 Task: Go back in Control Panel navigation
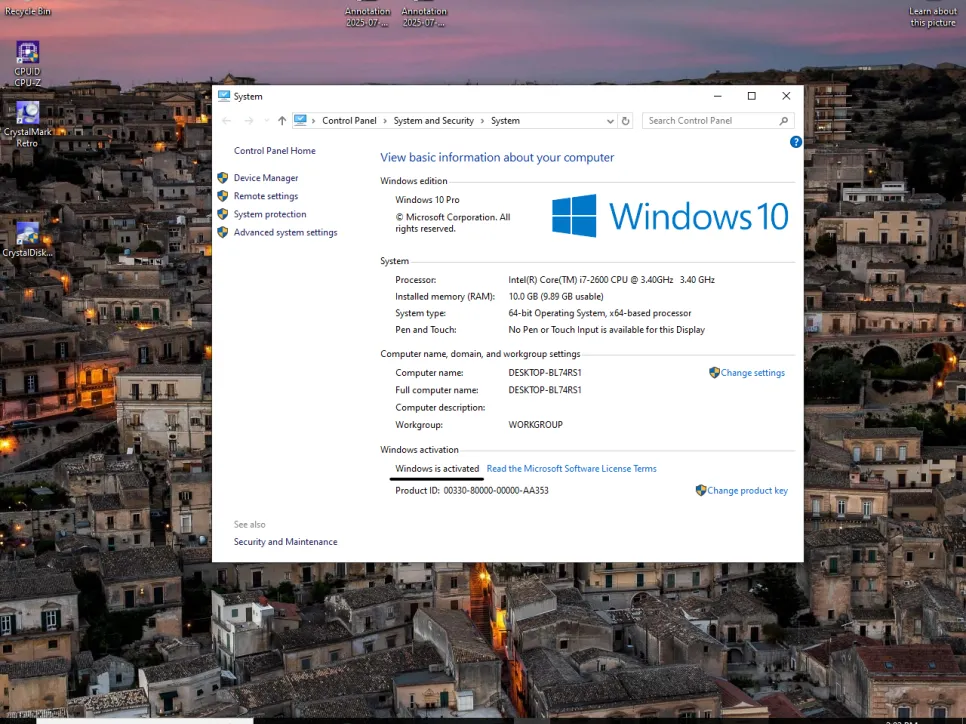(227, 121)
